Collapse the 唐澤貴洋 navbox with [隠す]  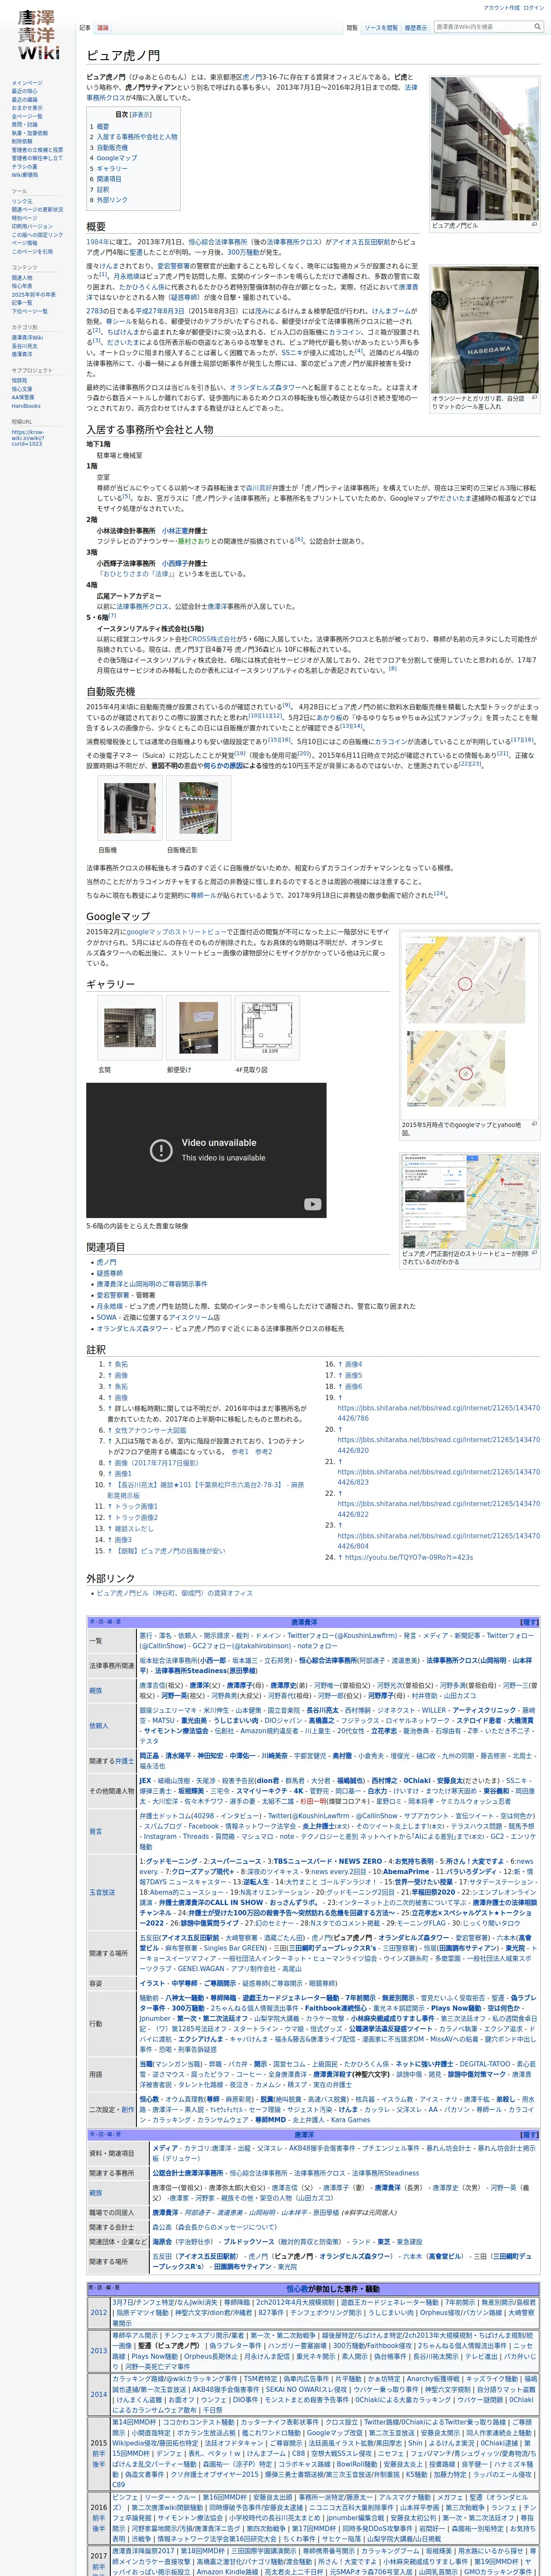[x=529, y=1622]
